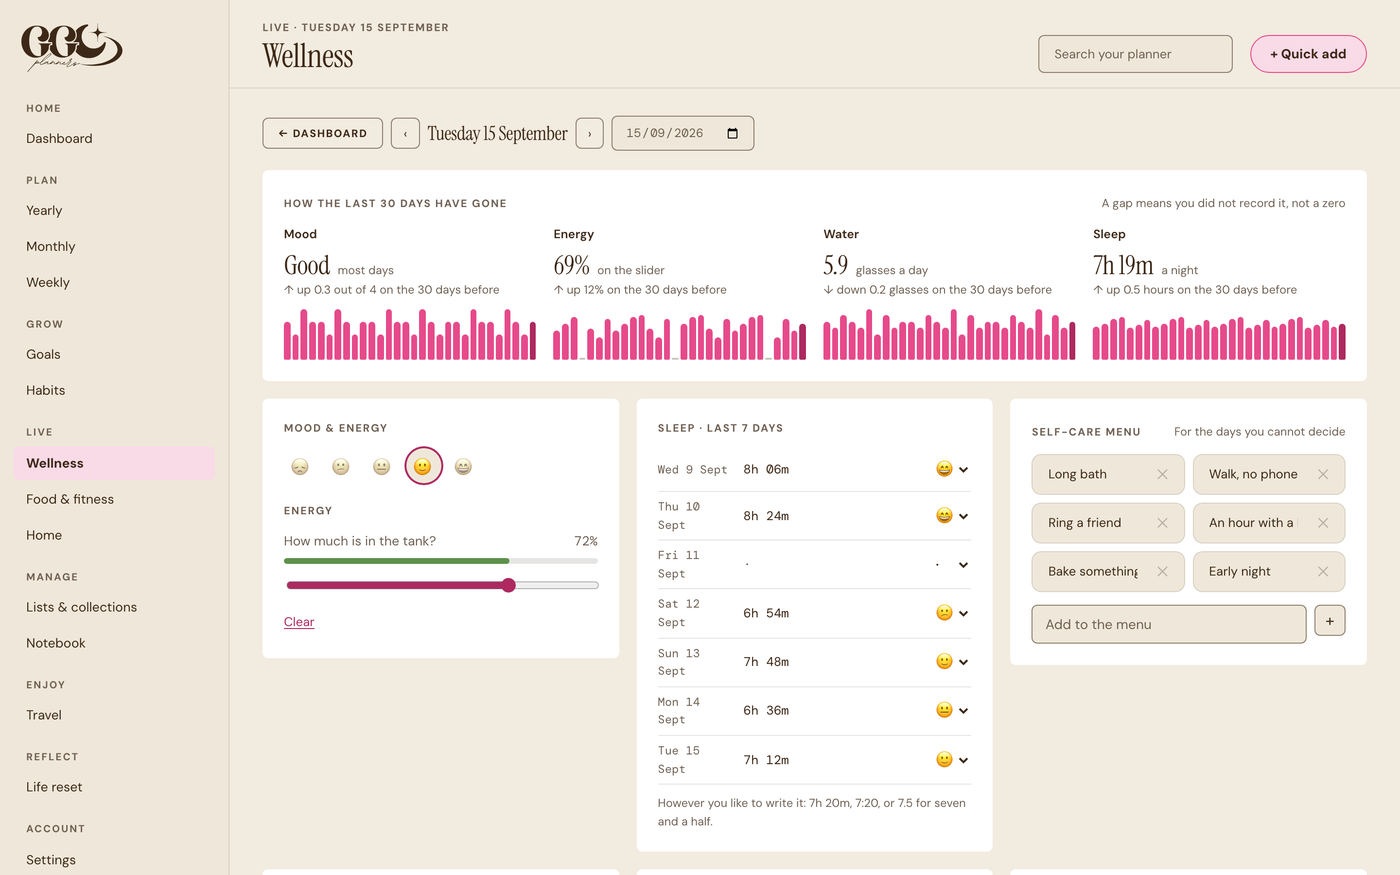Click the Energy 69% stat

572,265
